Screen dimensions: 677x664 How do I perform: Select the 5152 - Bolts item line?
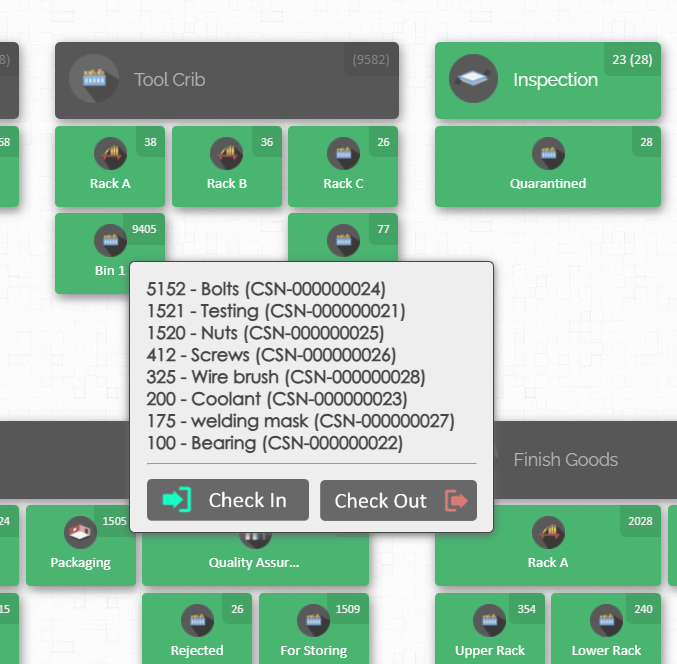[266, 289]
